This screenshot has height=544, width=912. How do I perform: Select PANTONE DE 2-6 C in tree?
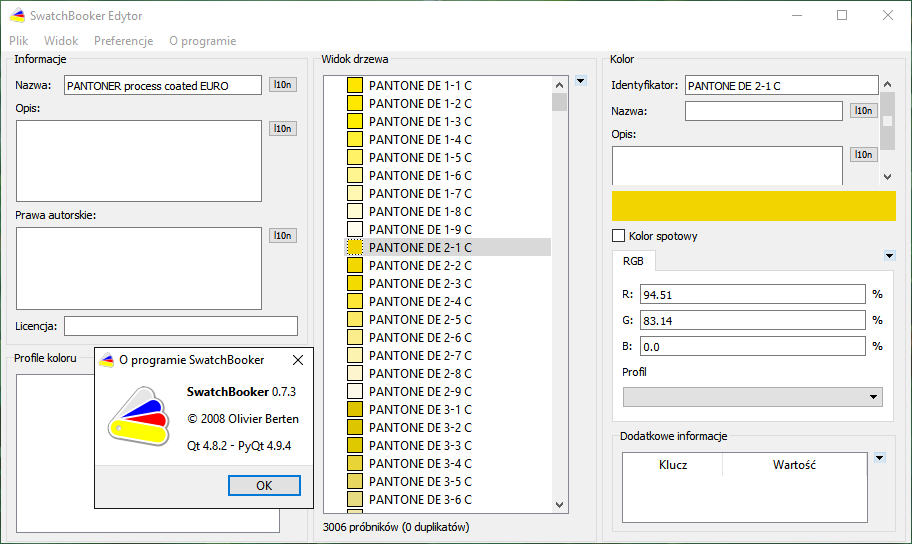tap(420, 337)
